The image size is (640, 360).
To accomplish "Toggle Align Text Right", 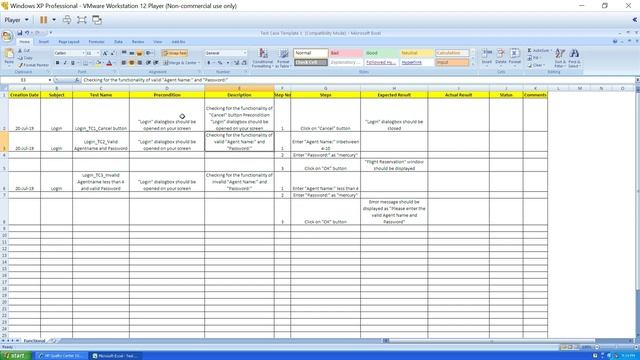I will pos(140,63).
